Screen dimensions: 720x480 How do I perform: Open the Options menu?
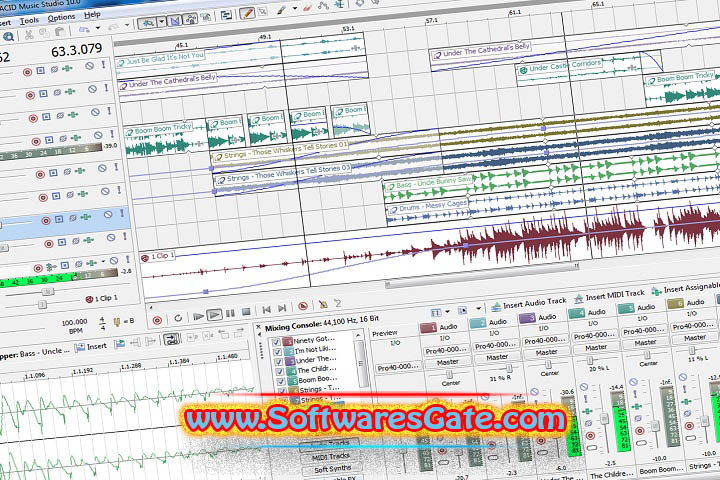(x=61, y=18)
